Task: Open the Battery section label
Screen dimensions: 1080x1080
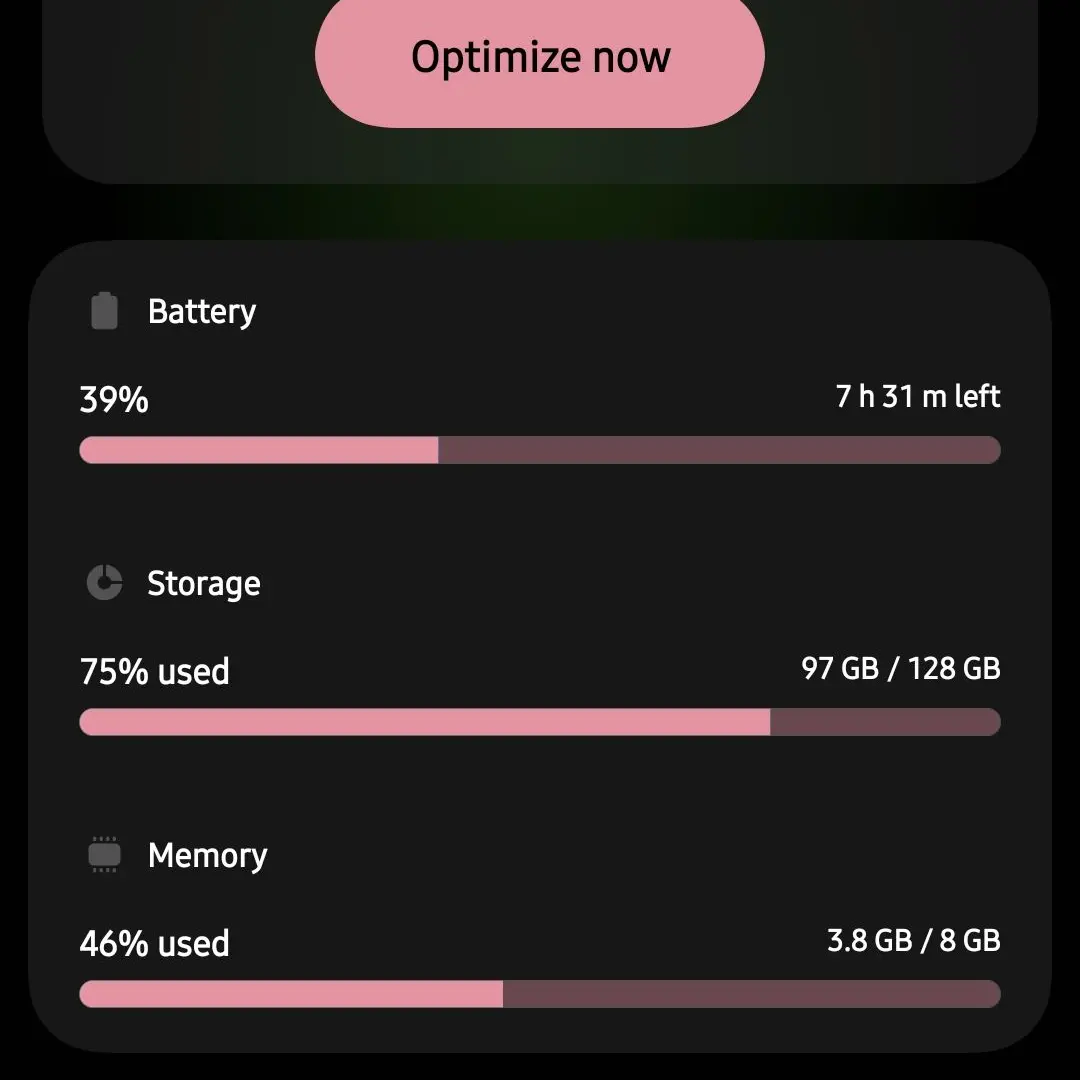Action: (202, 312)
